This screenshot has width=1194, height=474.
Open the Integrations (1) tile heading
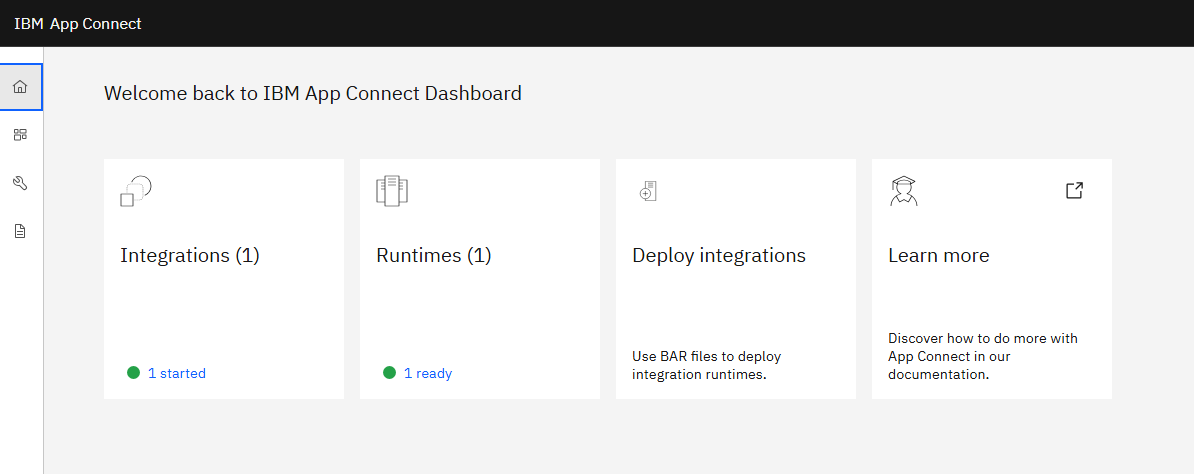coord(190,255)
